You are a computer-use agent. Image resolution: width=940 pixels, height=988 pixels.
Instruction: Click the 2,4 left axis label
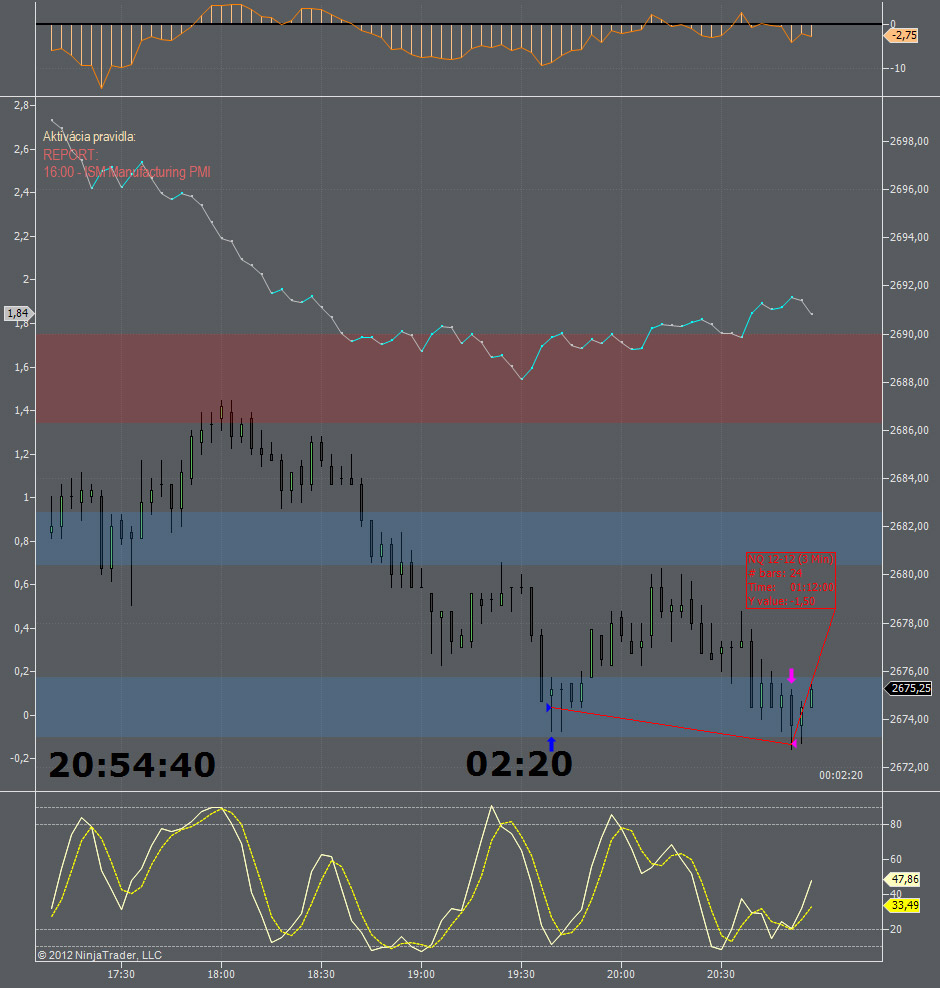pos(21,192)
